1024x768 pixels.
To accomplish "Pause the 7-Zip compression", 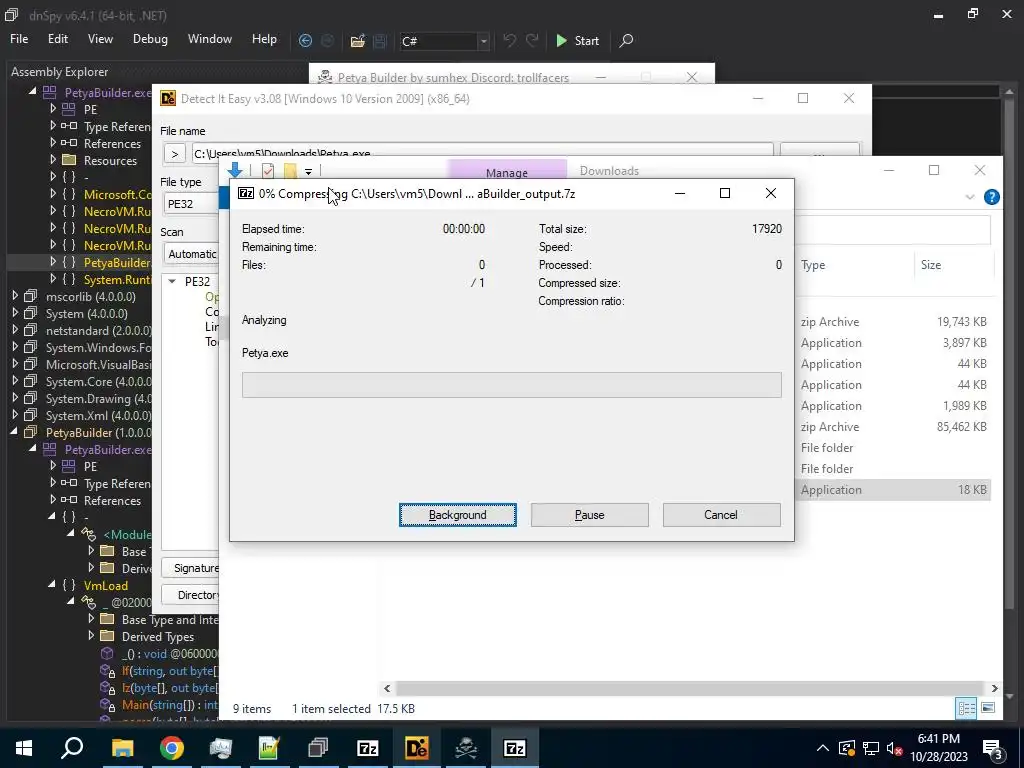I will pyautogui.click(x=590, y=515).
